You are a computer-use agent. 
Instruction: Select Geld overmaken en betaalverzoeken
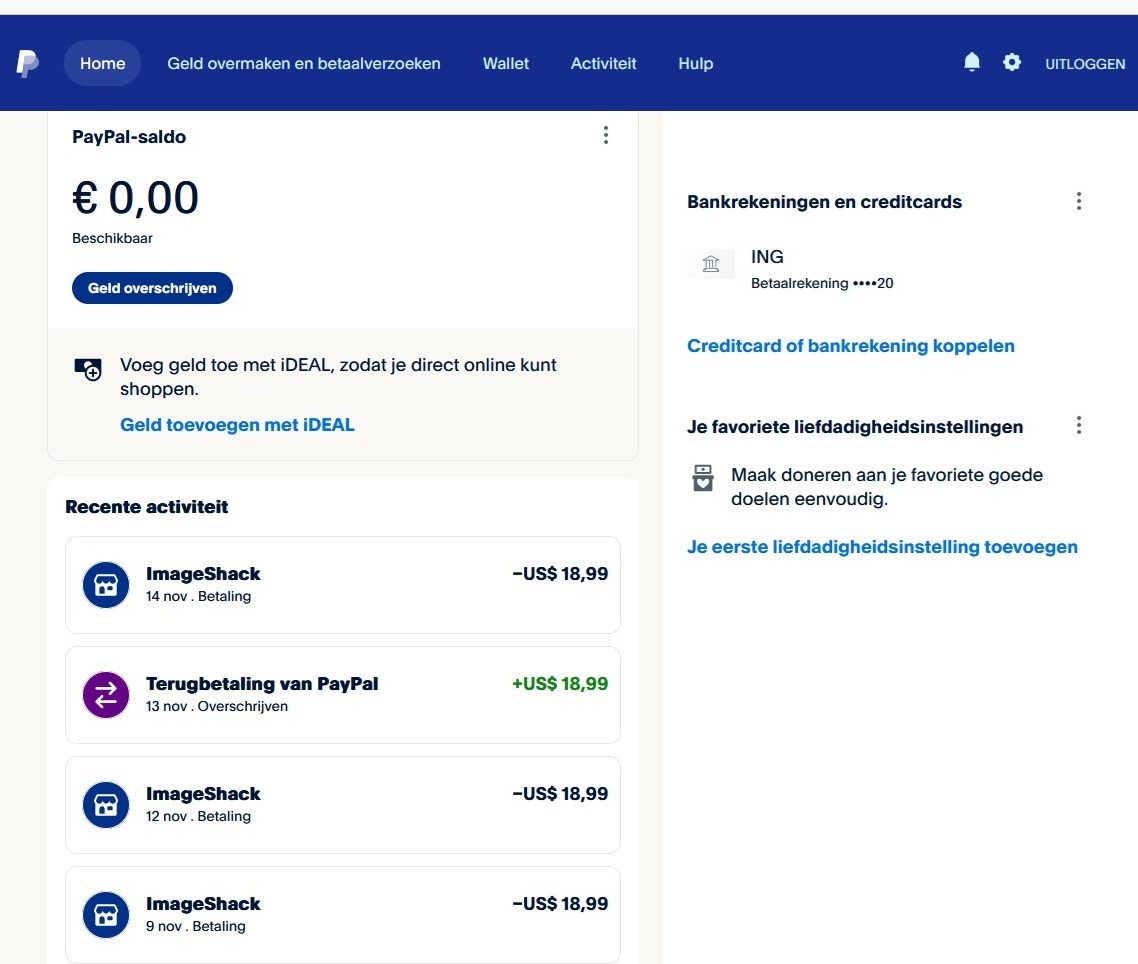click(304, 63)
